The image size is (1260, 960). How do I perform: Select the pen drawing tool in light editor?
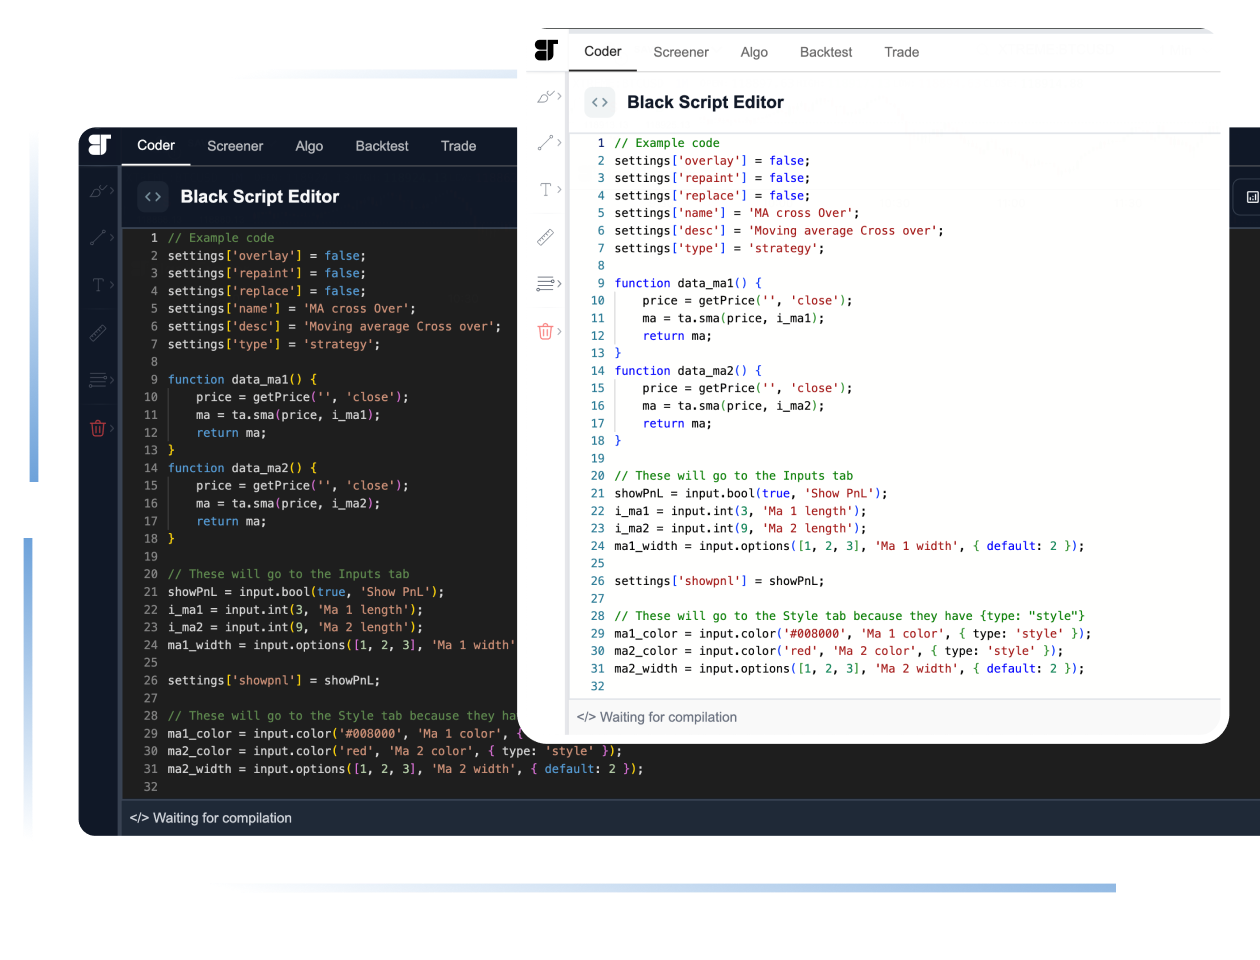tap(545, 97)
